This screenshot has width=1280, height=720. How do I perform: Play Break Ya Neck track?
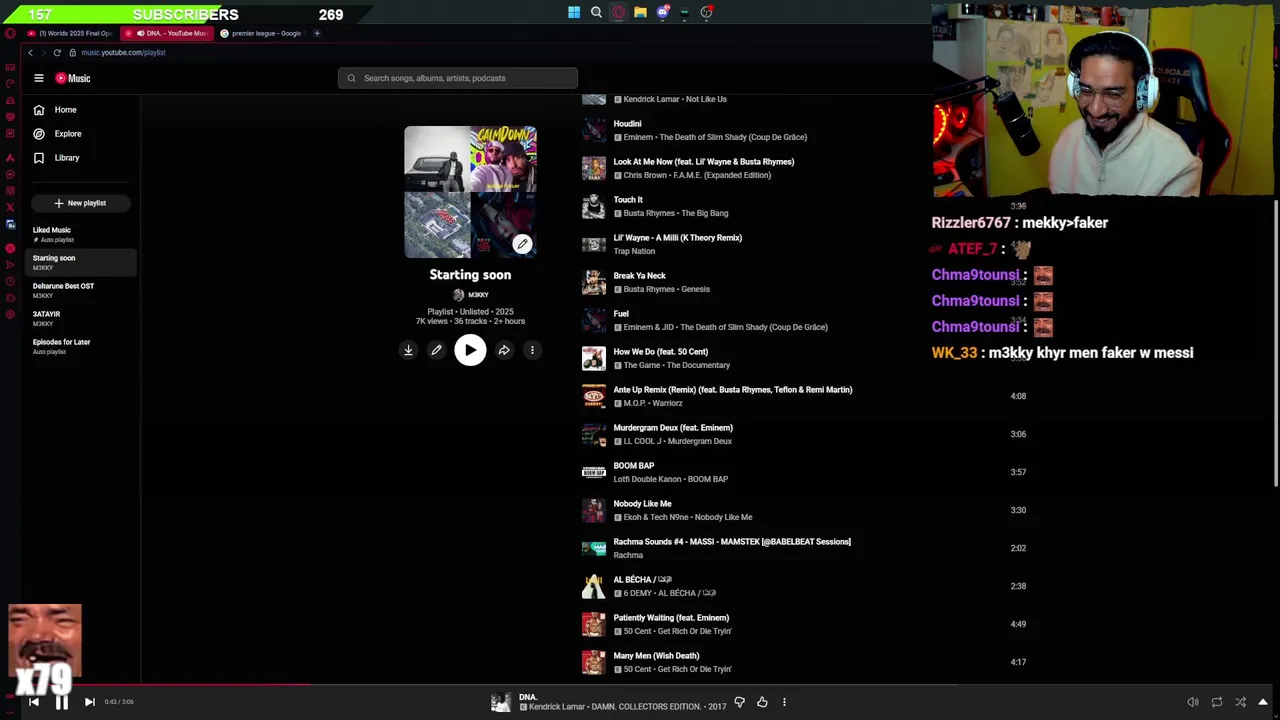click(x=639, y=276)
